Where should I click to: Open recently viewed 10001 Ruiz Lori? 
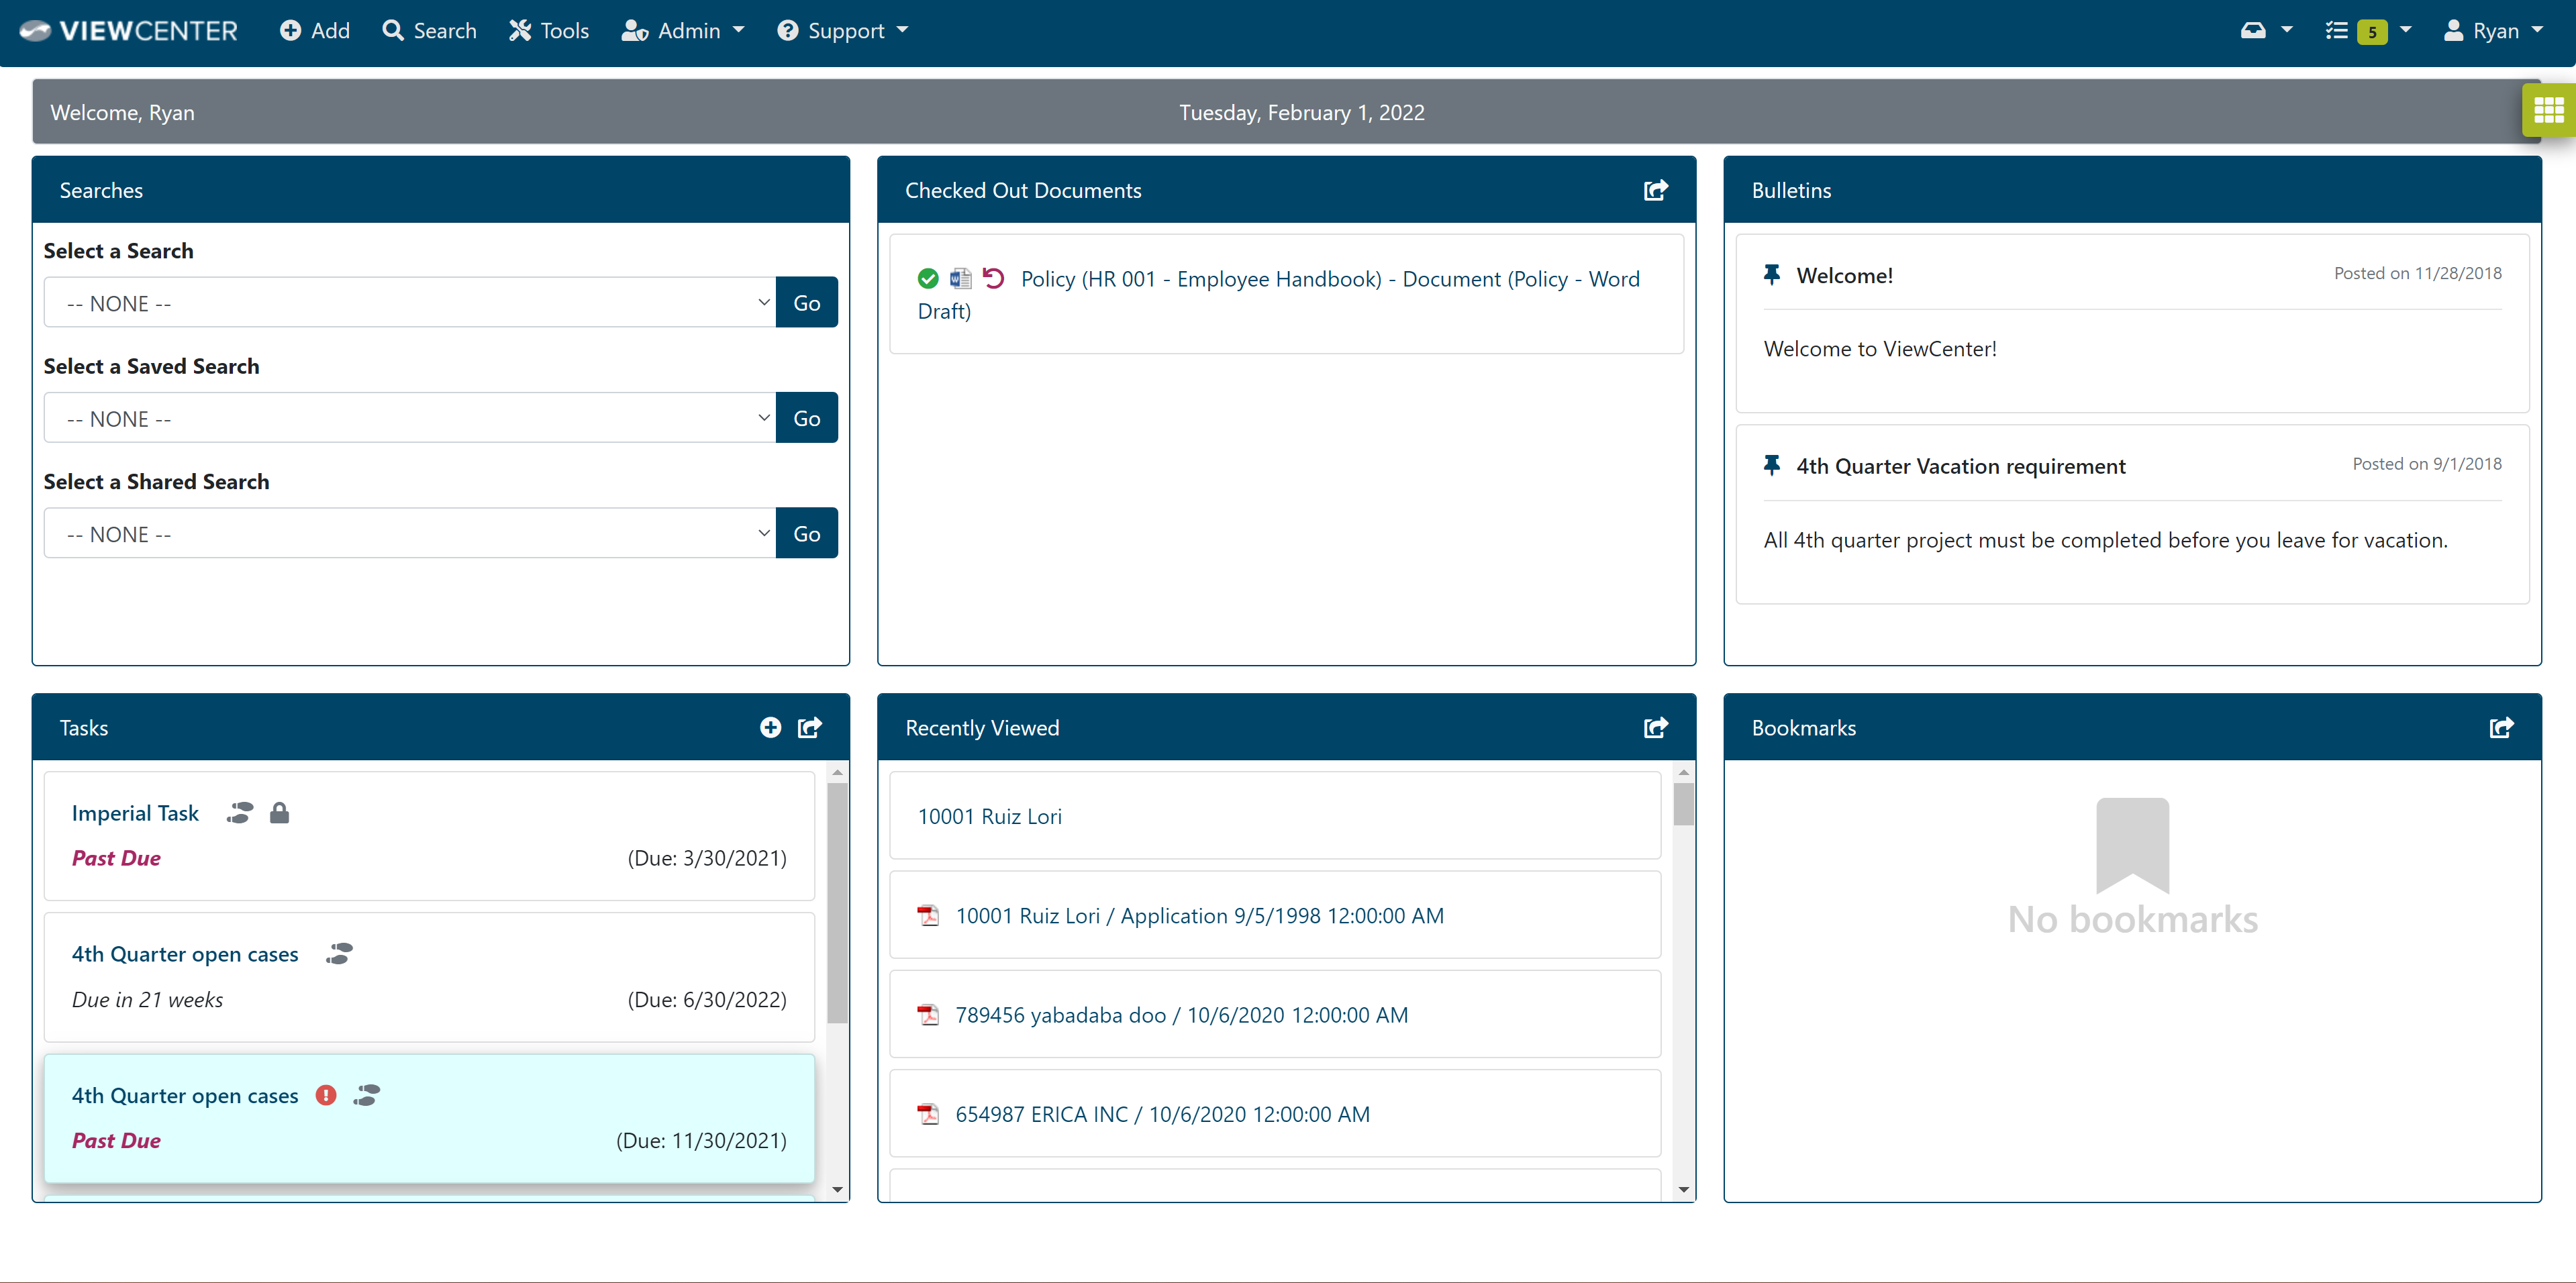pyautogui.click(x=990, y=816)
